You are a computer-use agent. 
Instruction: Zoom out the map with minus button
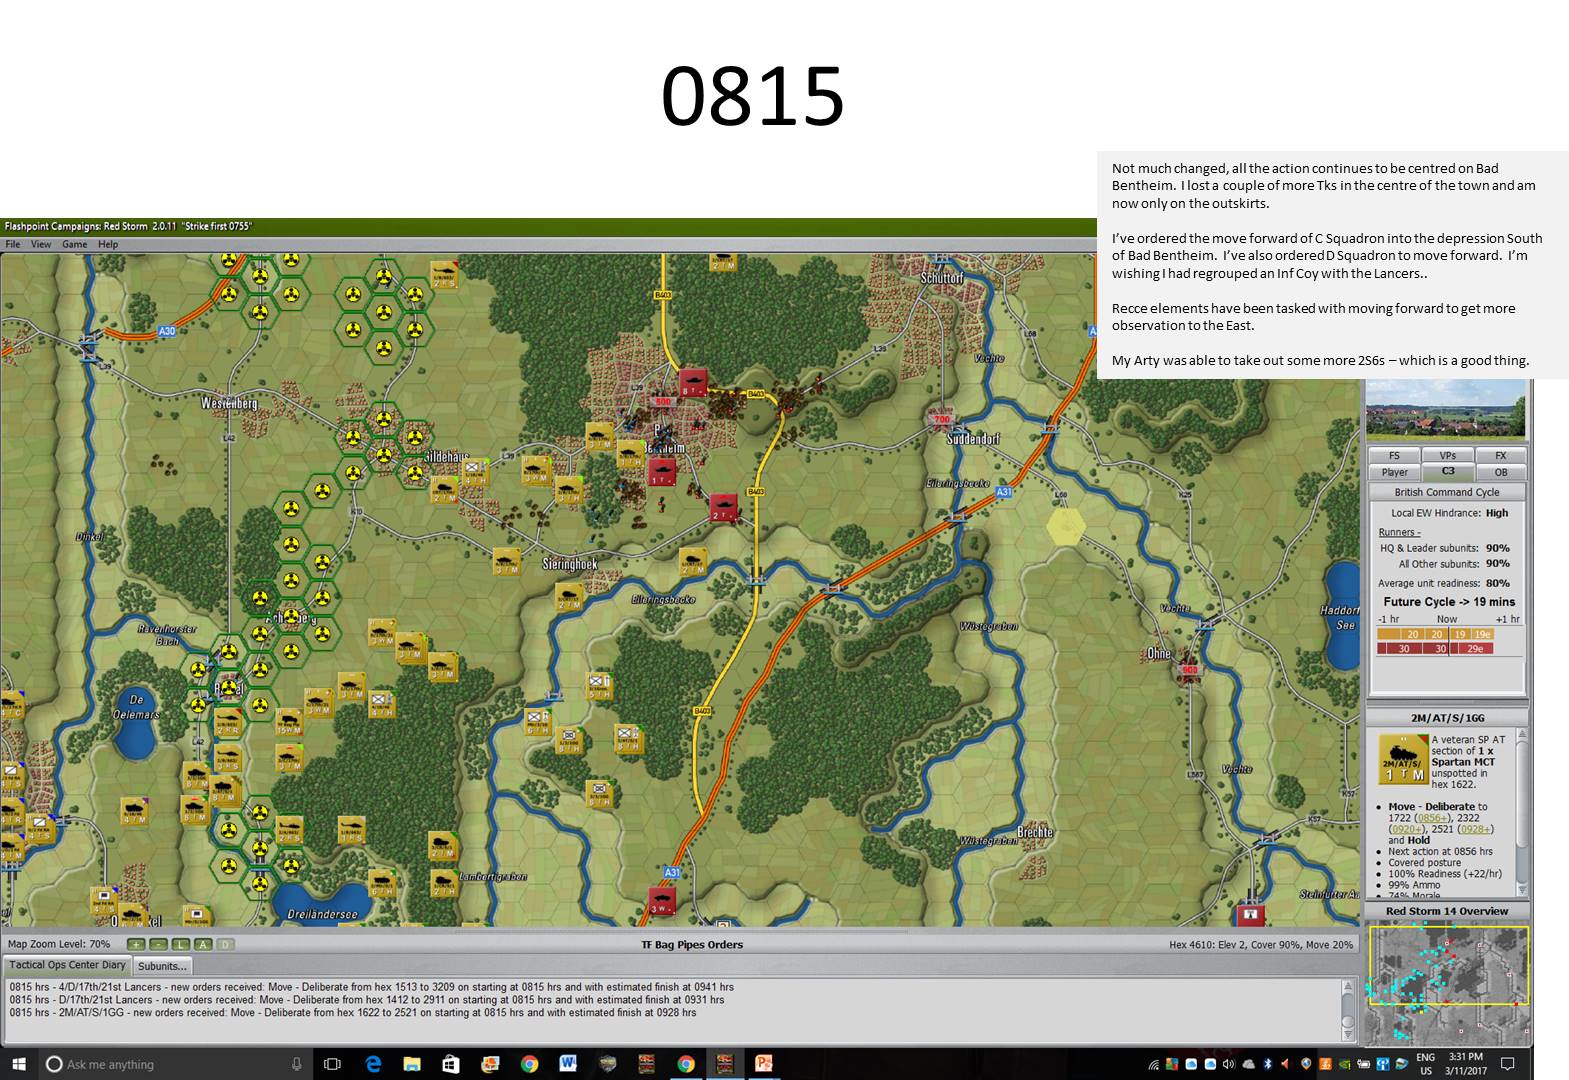point(157,944)
